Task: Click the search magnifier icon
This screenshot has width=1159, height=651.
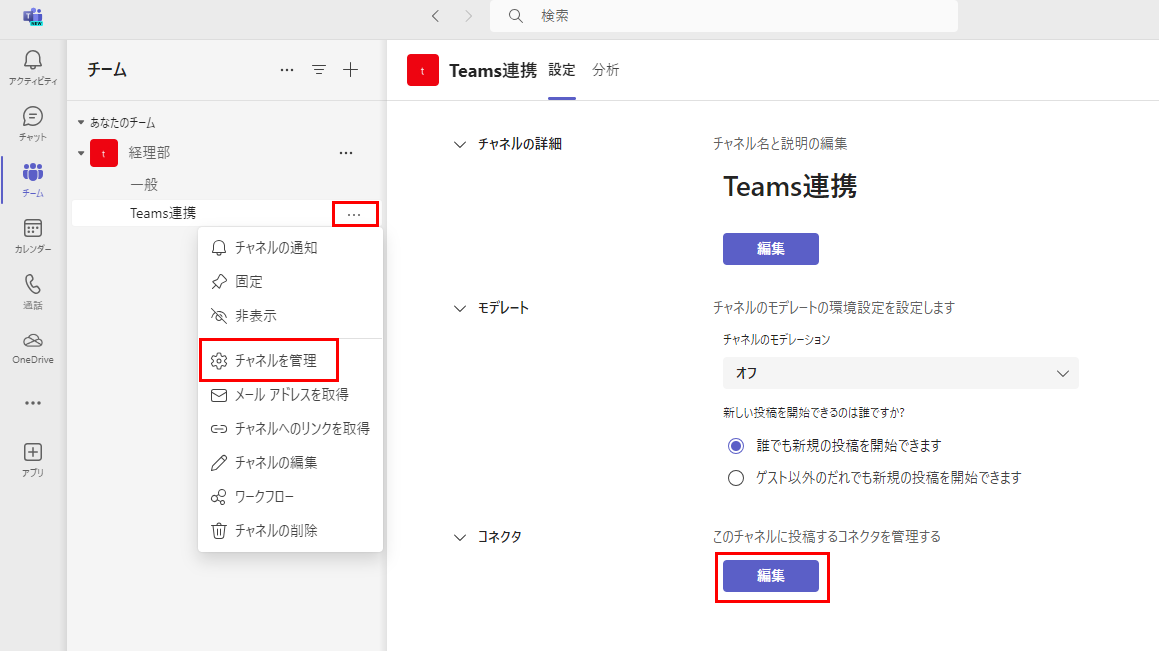Action: click(x=516, y=16)
